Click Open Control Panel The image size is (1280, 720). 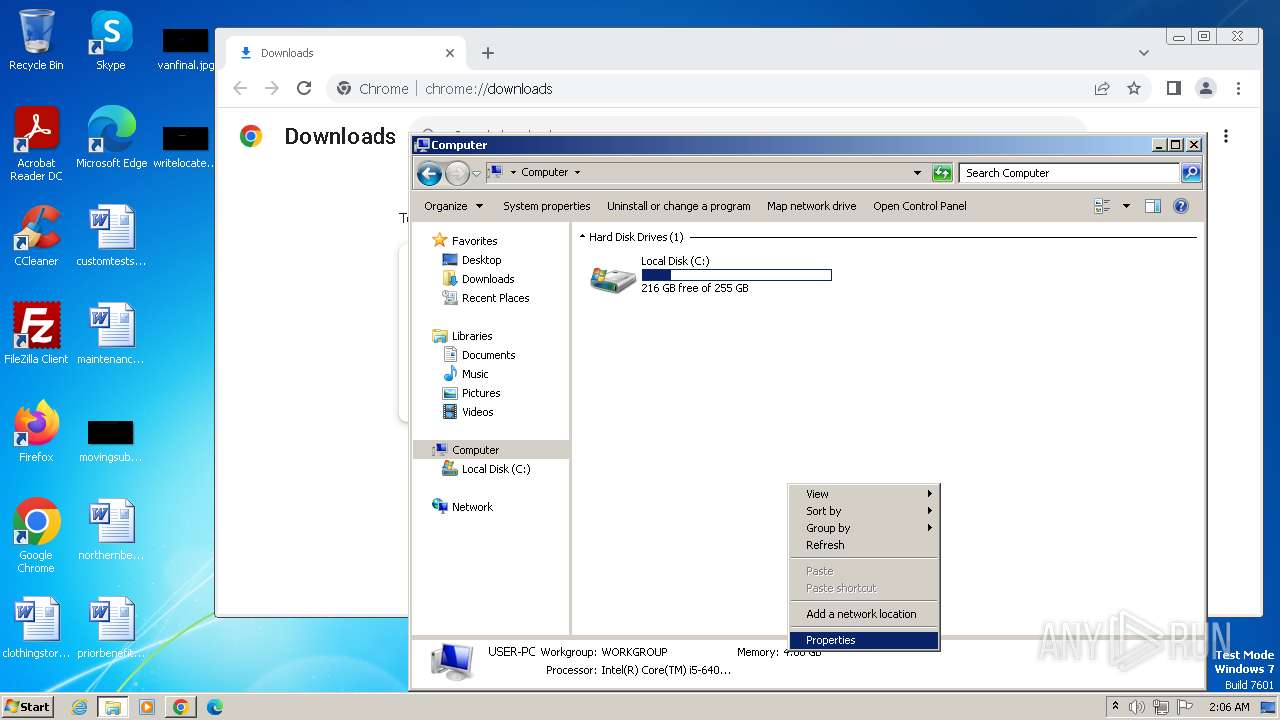coord(919,206)
